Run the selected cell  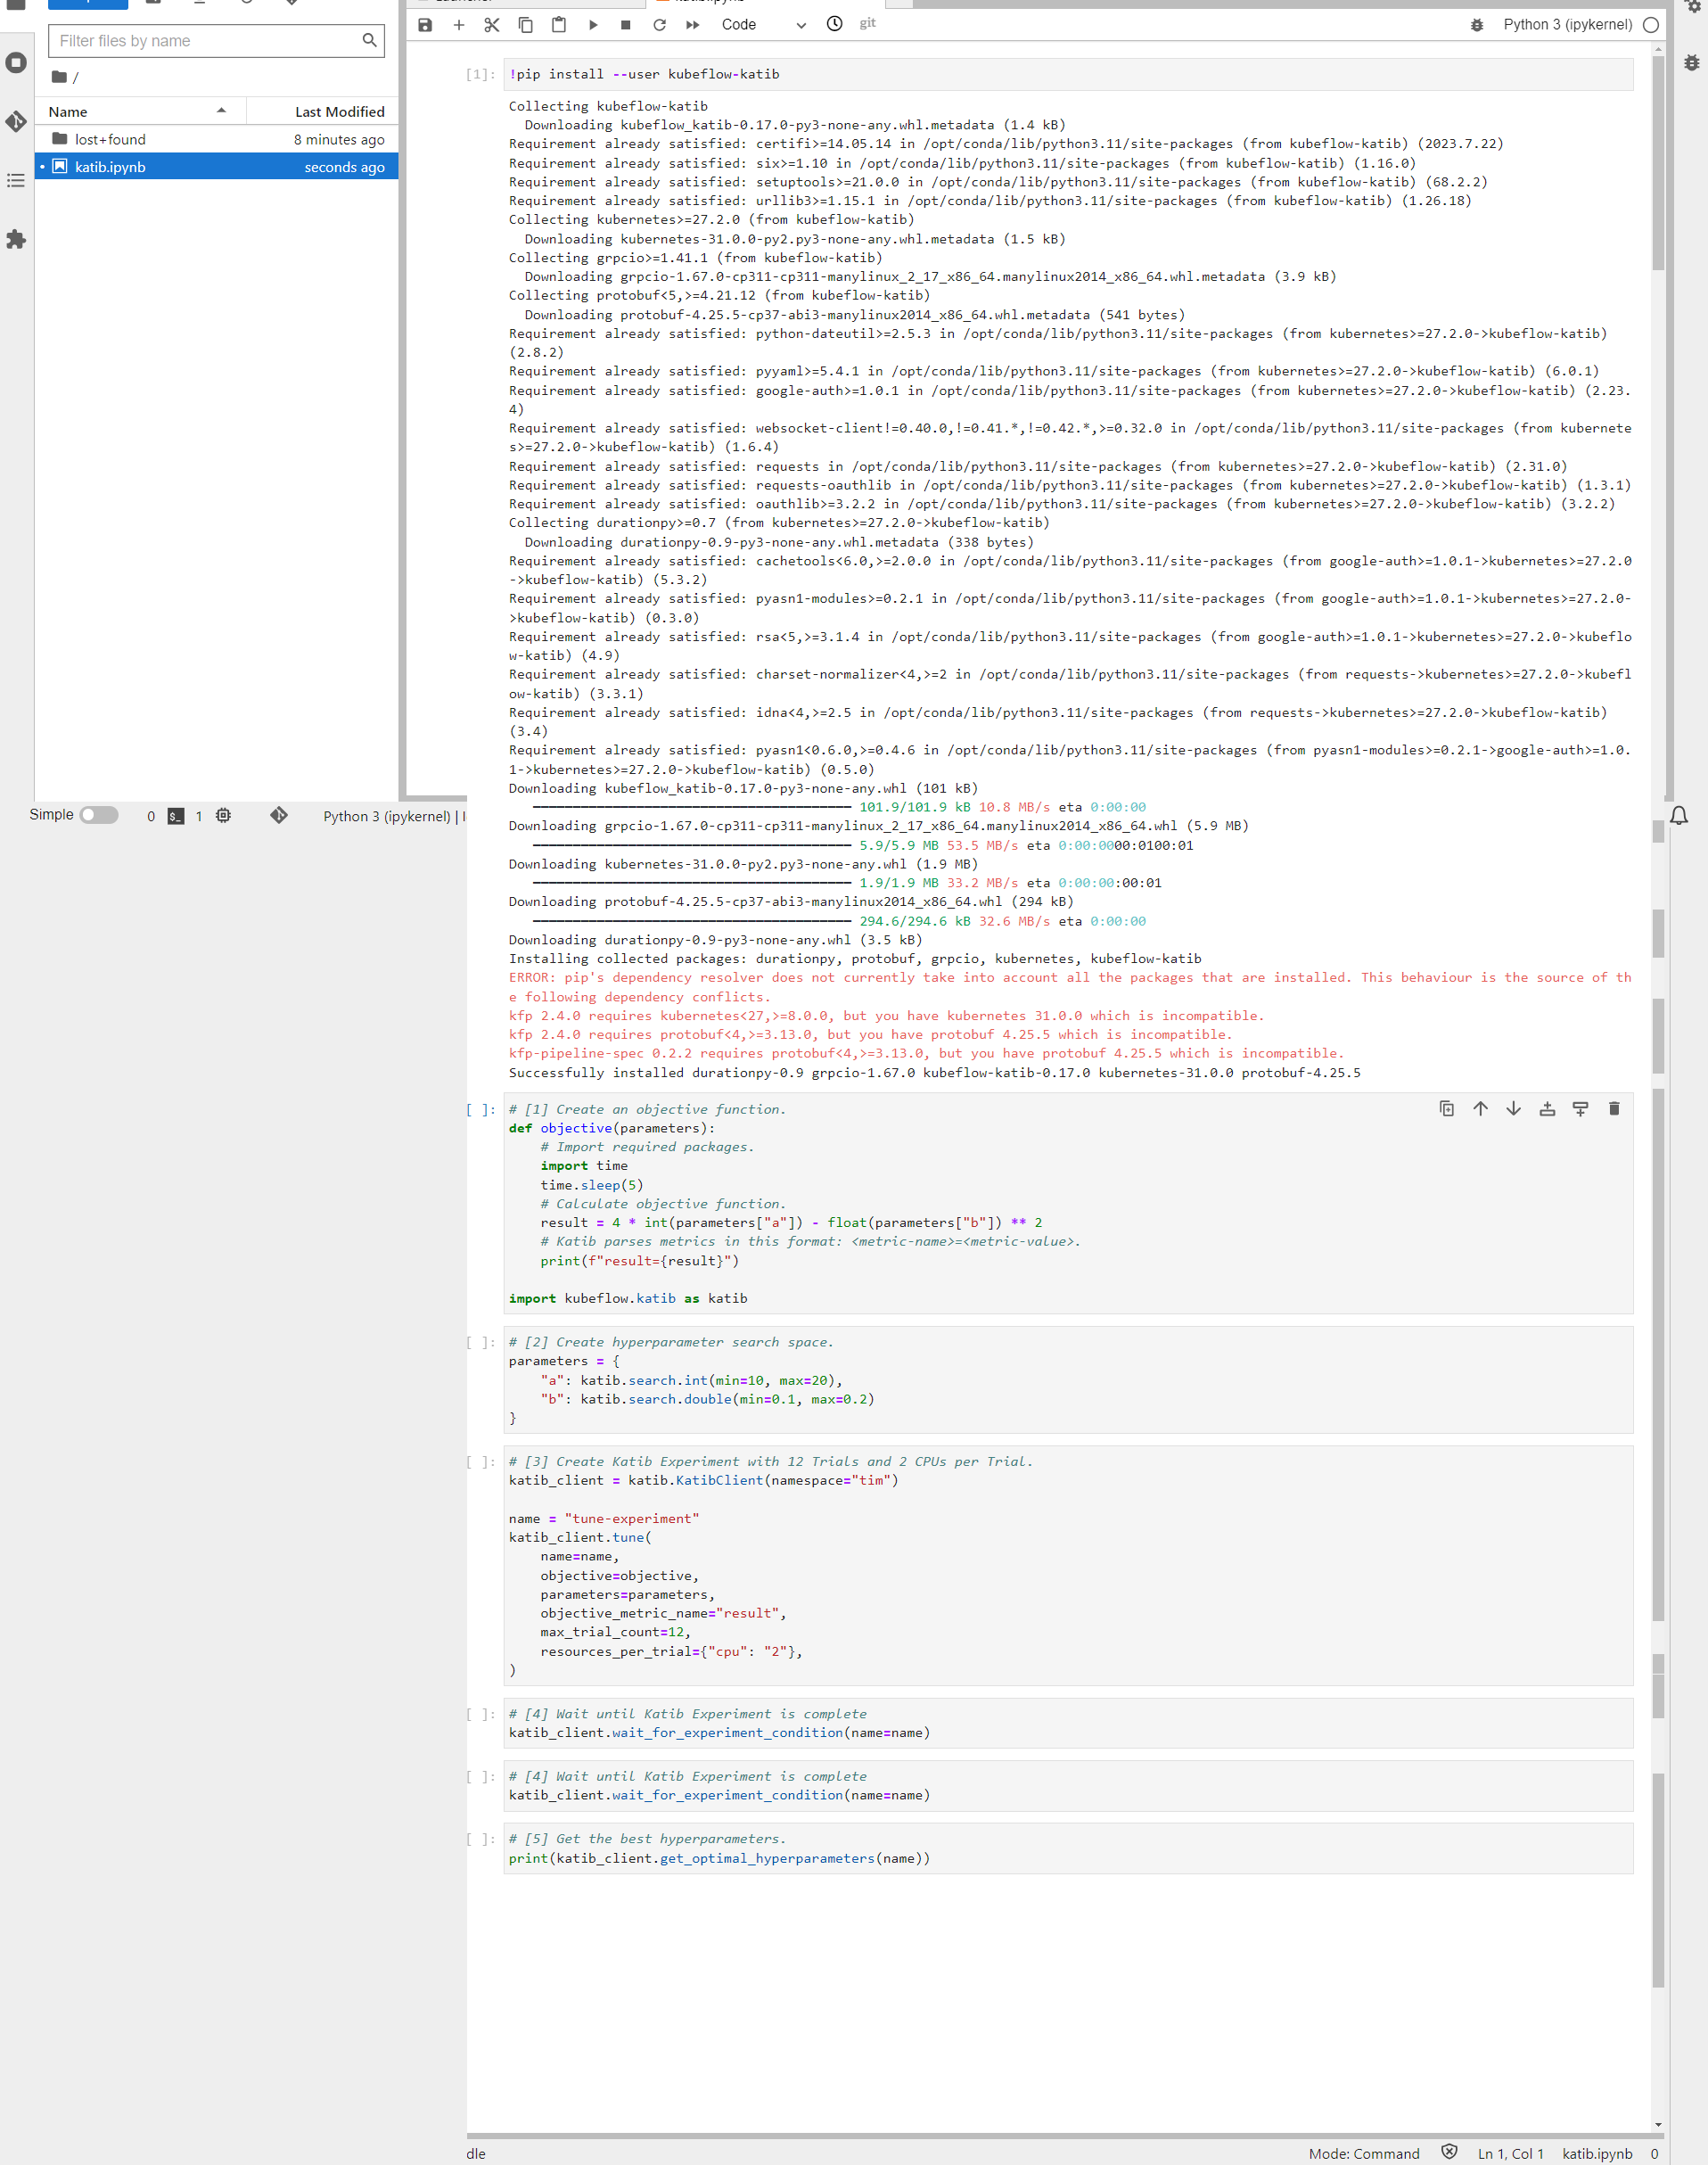click(x=593, y=25)
